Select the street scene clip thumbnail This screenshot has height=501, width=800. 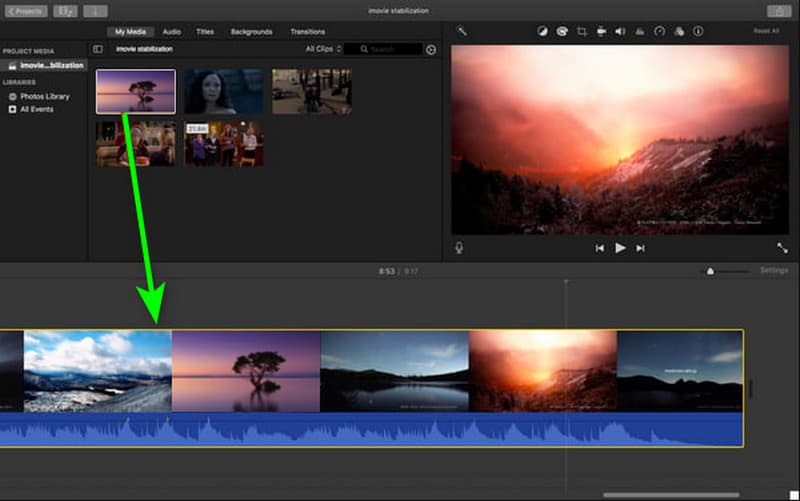tap(312, 92)
